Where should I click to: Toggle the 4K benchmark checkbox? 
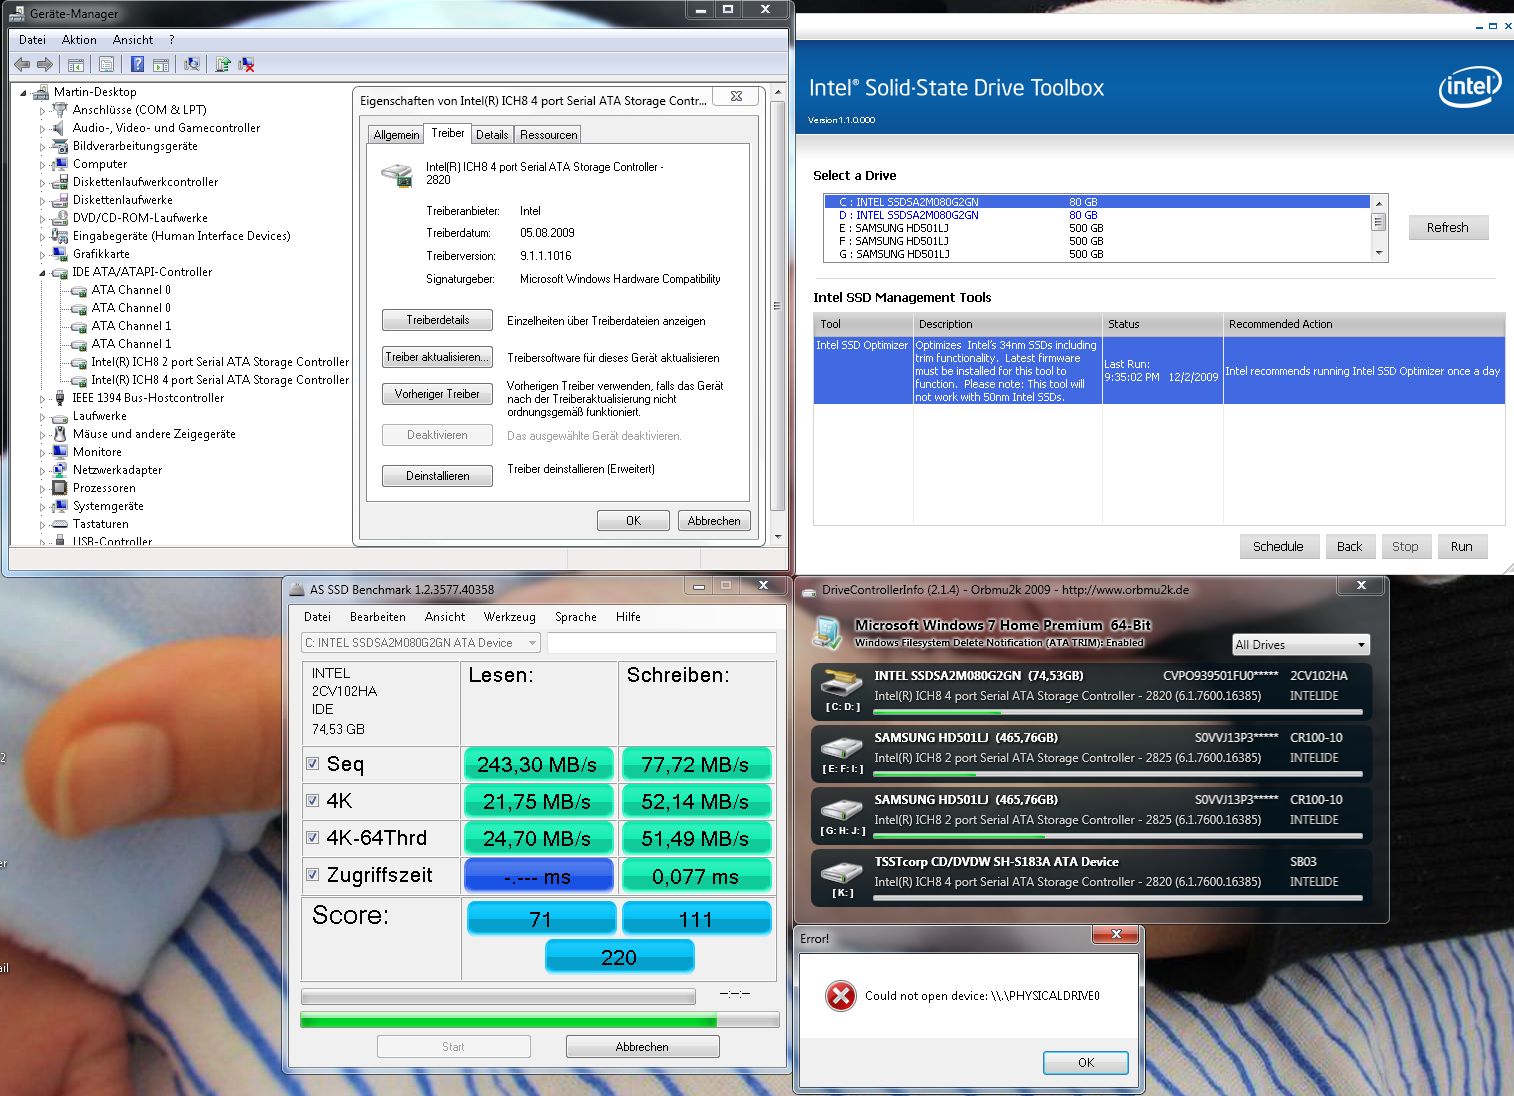tap(313, 801)
